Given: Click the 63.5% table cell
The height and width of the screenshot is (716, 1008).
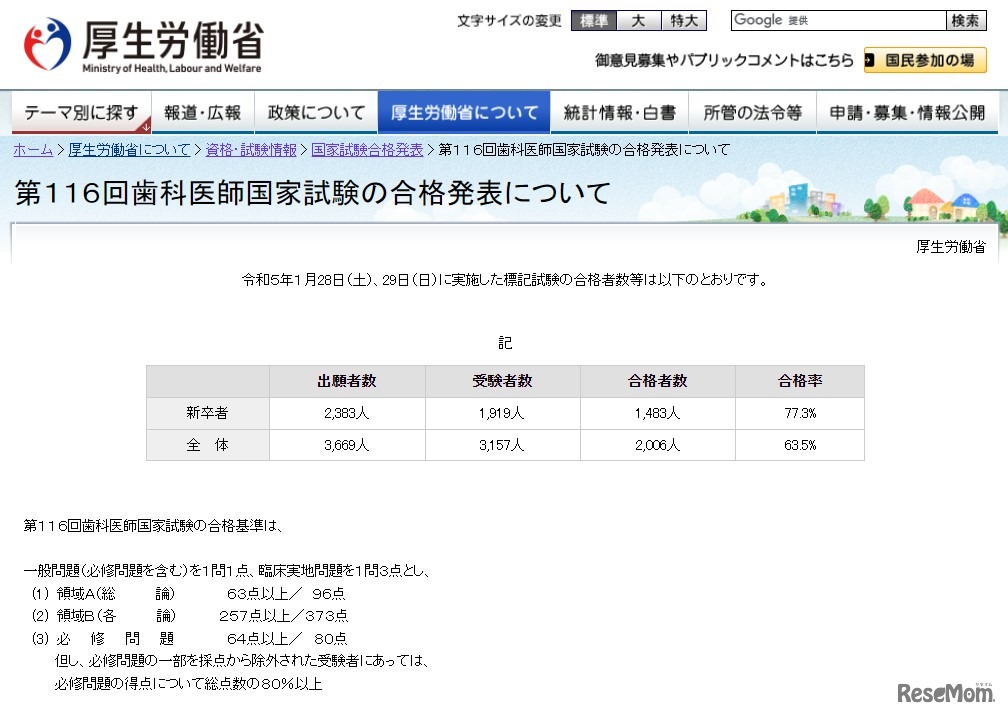Looking at the screenshot, I should tap(800, 445).
